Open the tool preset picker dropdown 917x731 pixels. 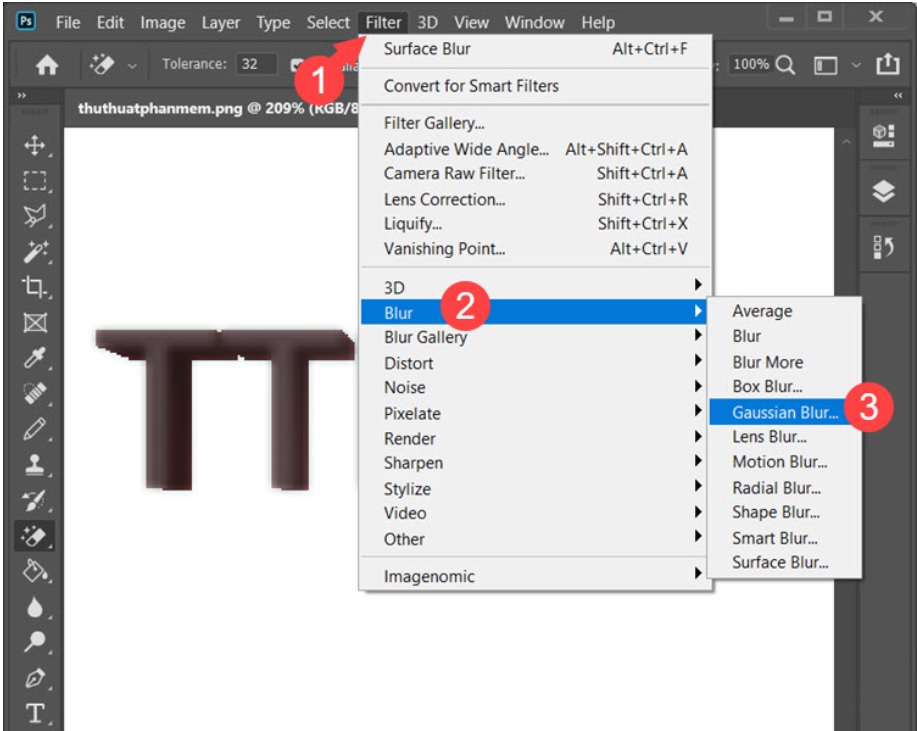[132, 65]
